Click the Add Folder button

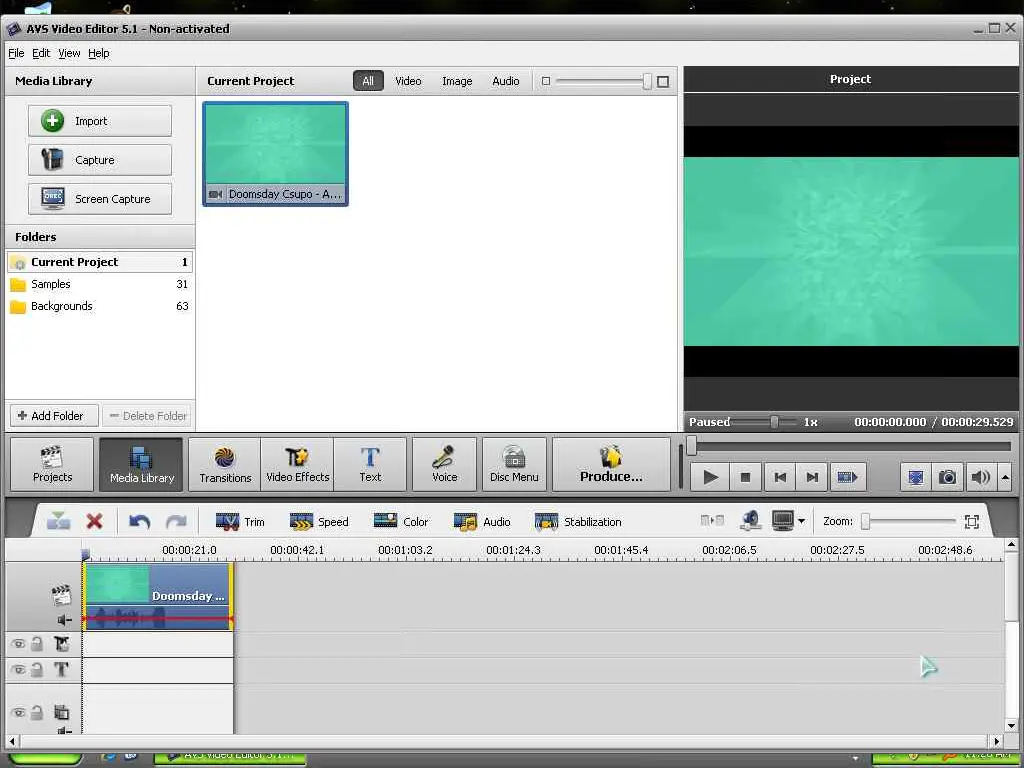(54, 416)
